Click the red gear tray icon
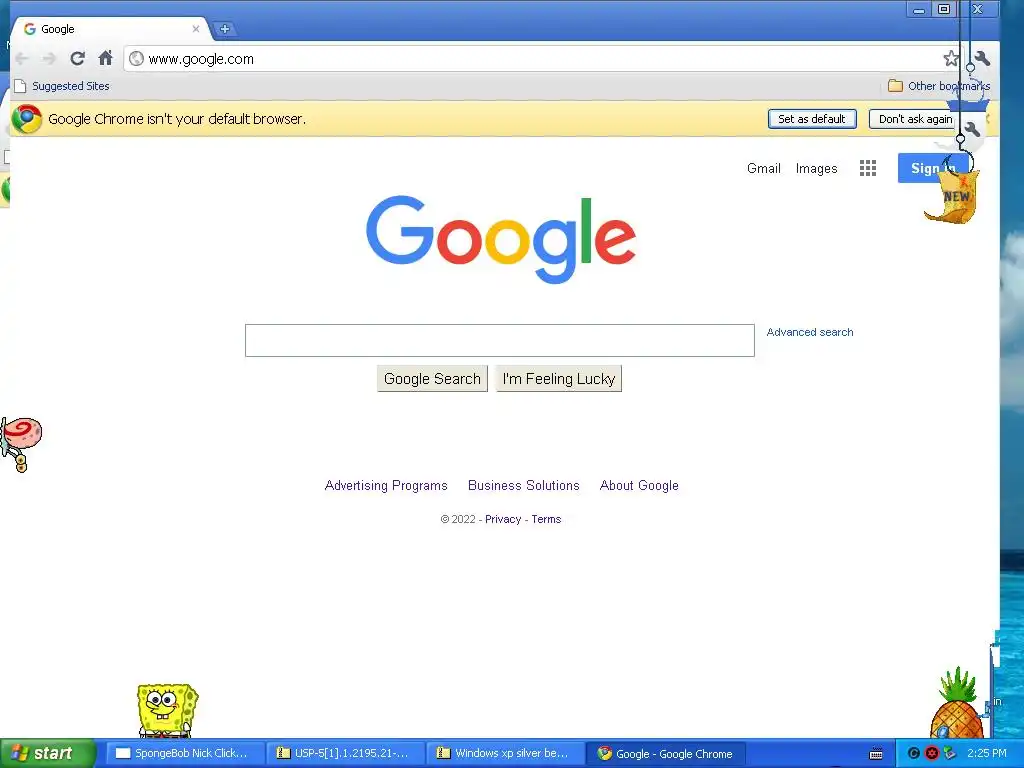Image resolution: width=1024 pixels, height=768 pixels. [932, 754]
